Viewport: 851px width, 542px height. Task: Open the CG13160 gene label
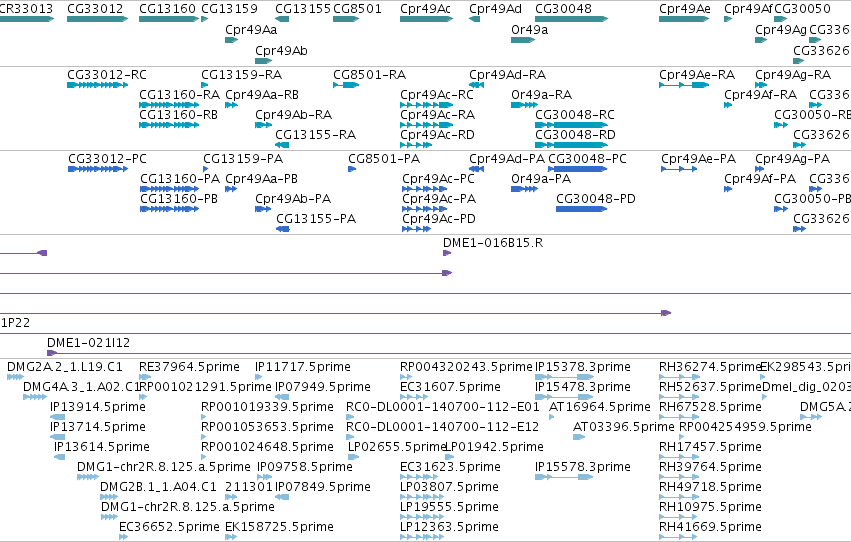167,9
